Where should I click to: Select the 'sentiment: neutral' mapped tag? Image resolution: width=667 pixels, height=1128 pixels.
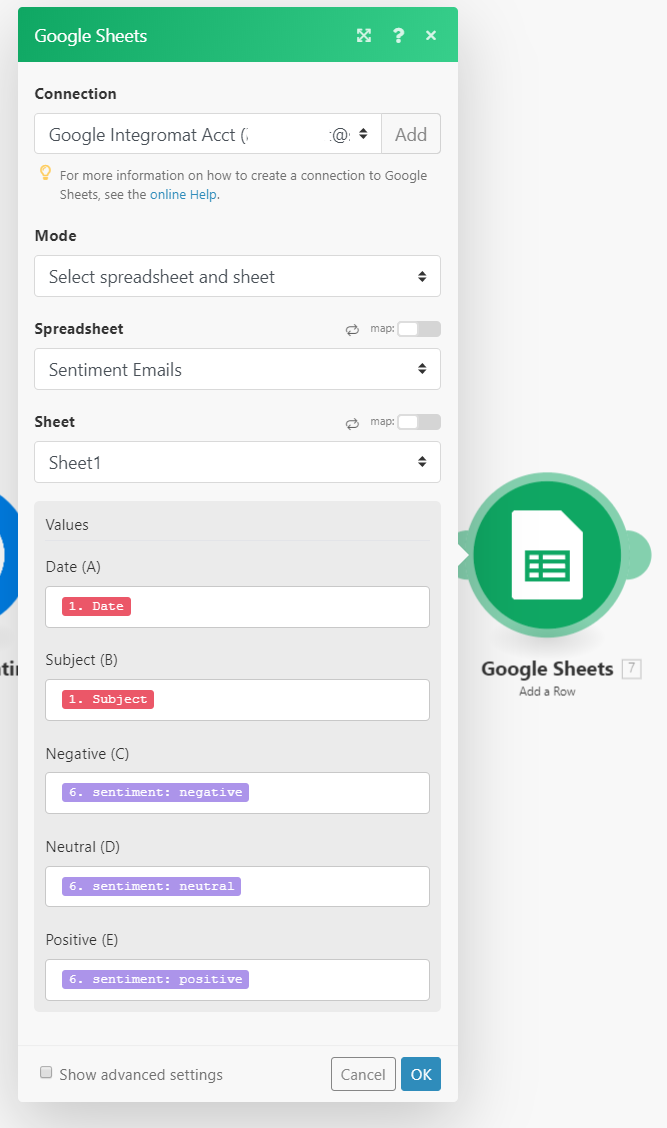151,886
